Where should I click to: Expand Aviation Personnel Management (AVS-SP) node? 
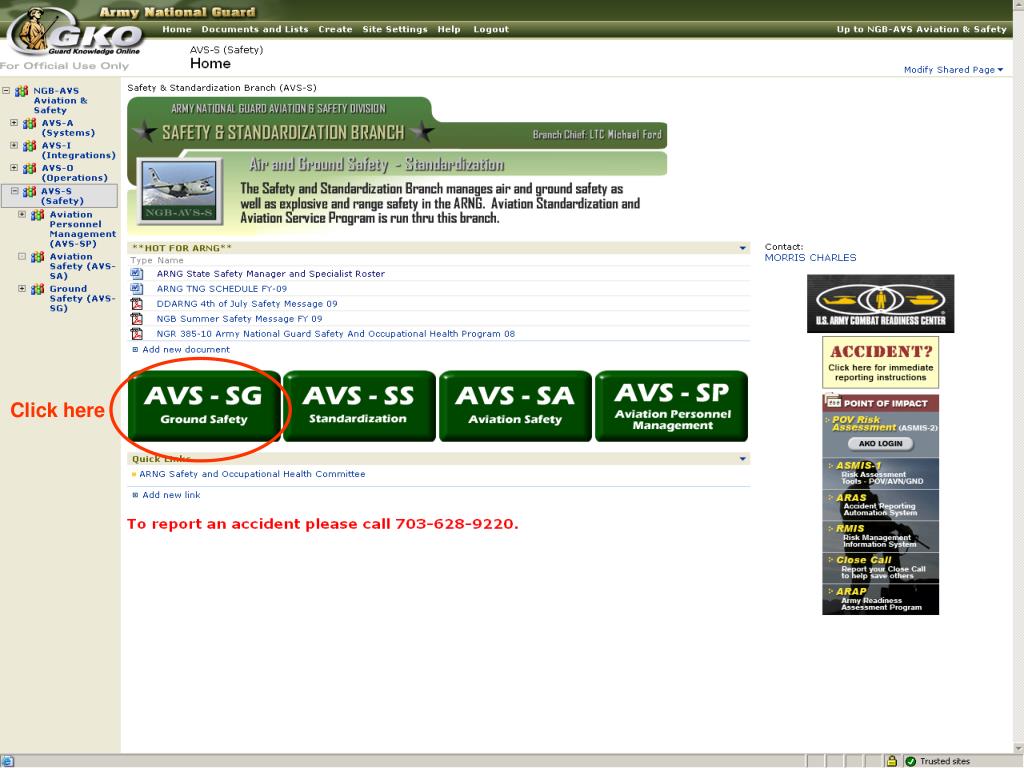22,214
